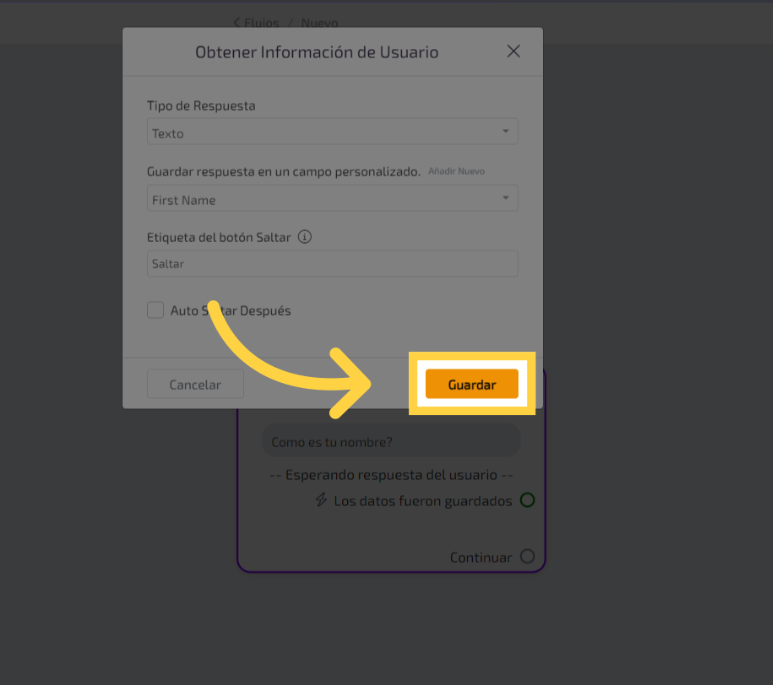
Task: Focus the Saltar button label input field
Action: coord(332,264)
